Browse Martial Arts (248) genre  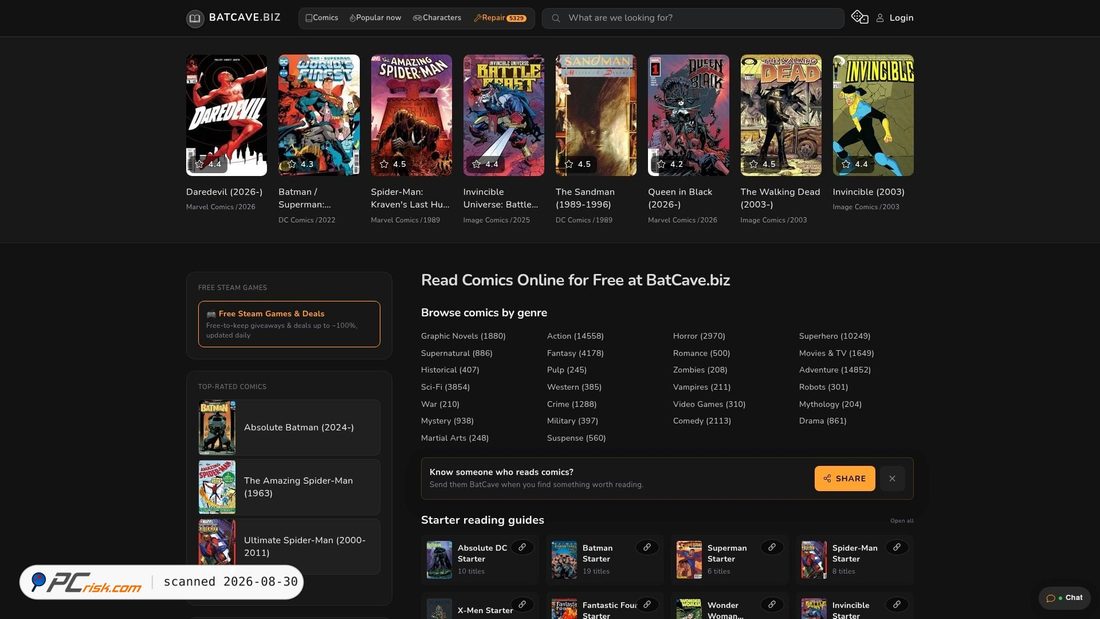[455, 438]
